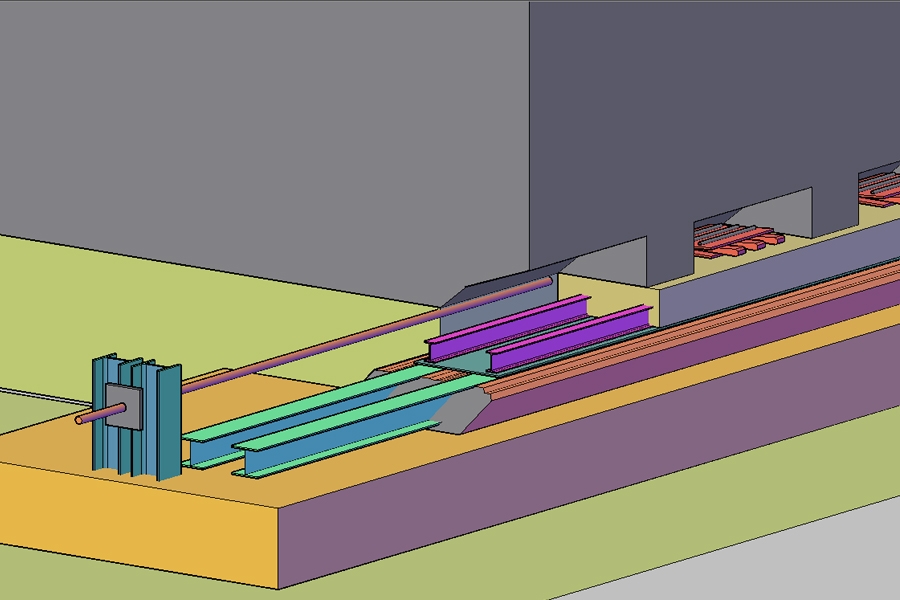Viewport: 900px width, 600px height.
Task: Select the purple slab side face
Action: 600,460
